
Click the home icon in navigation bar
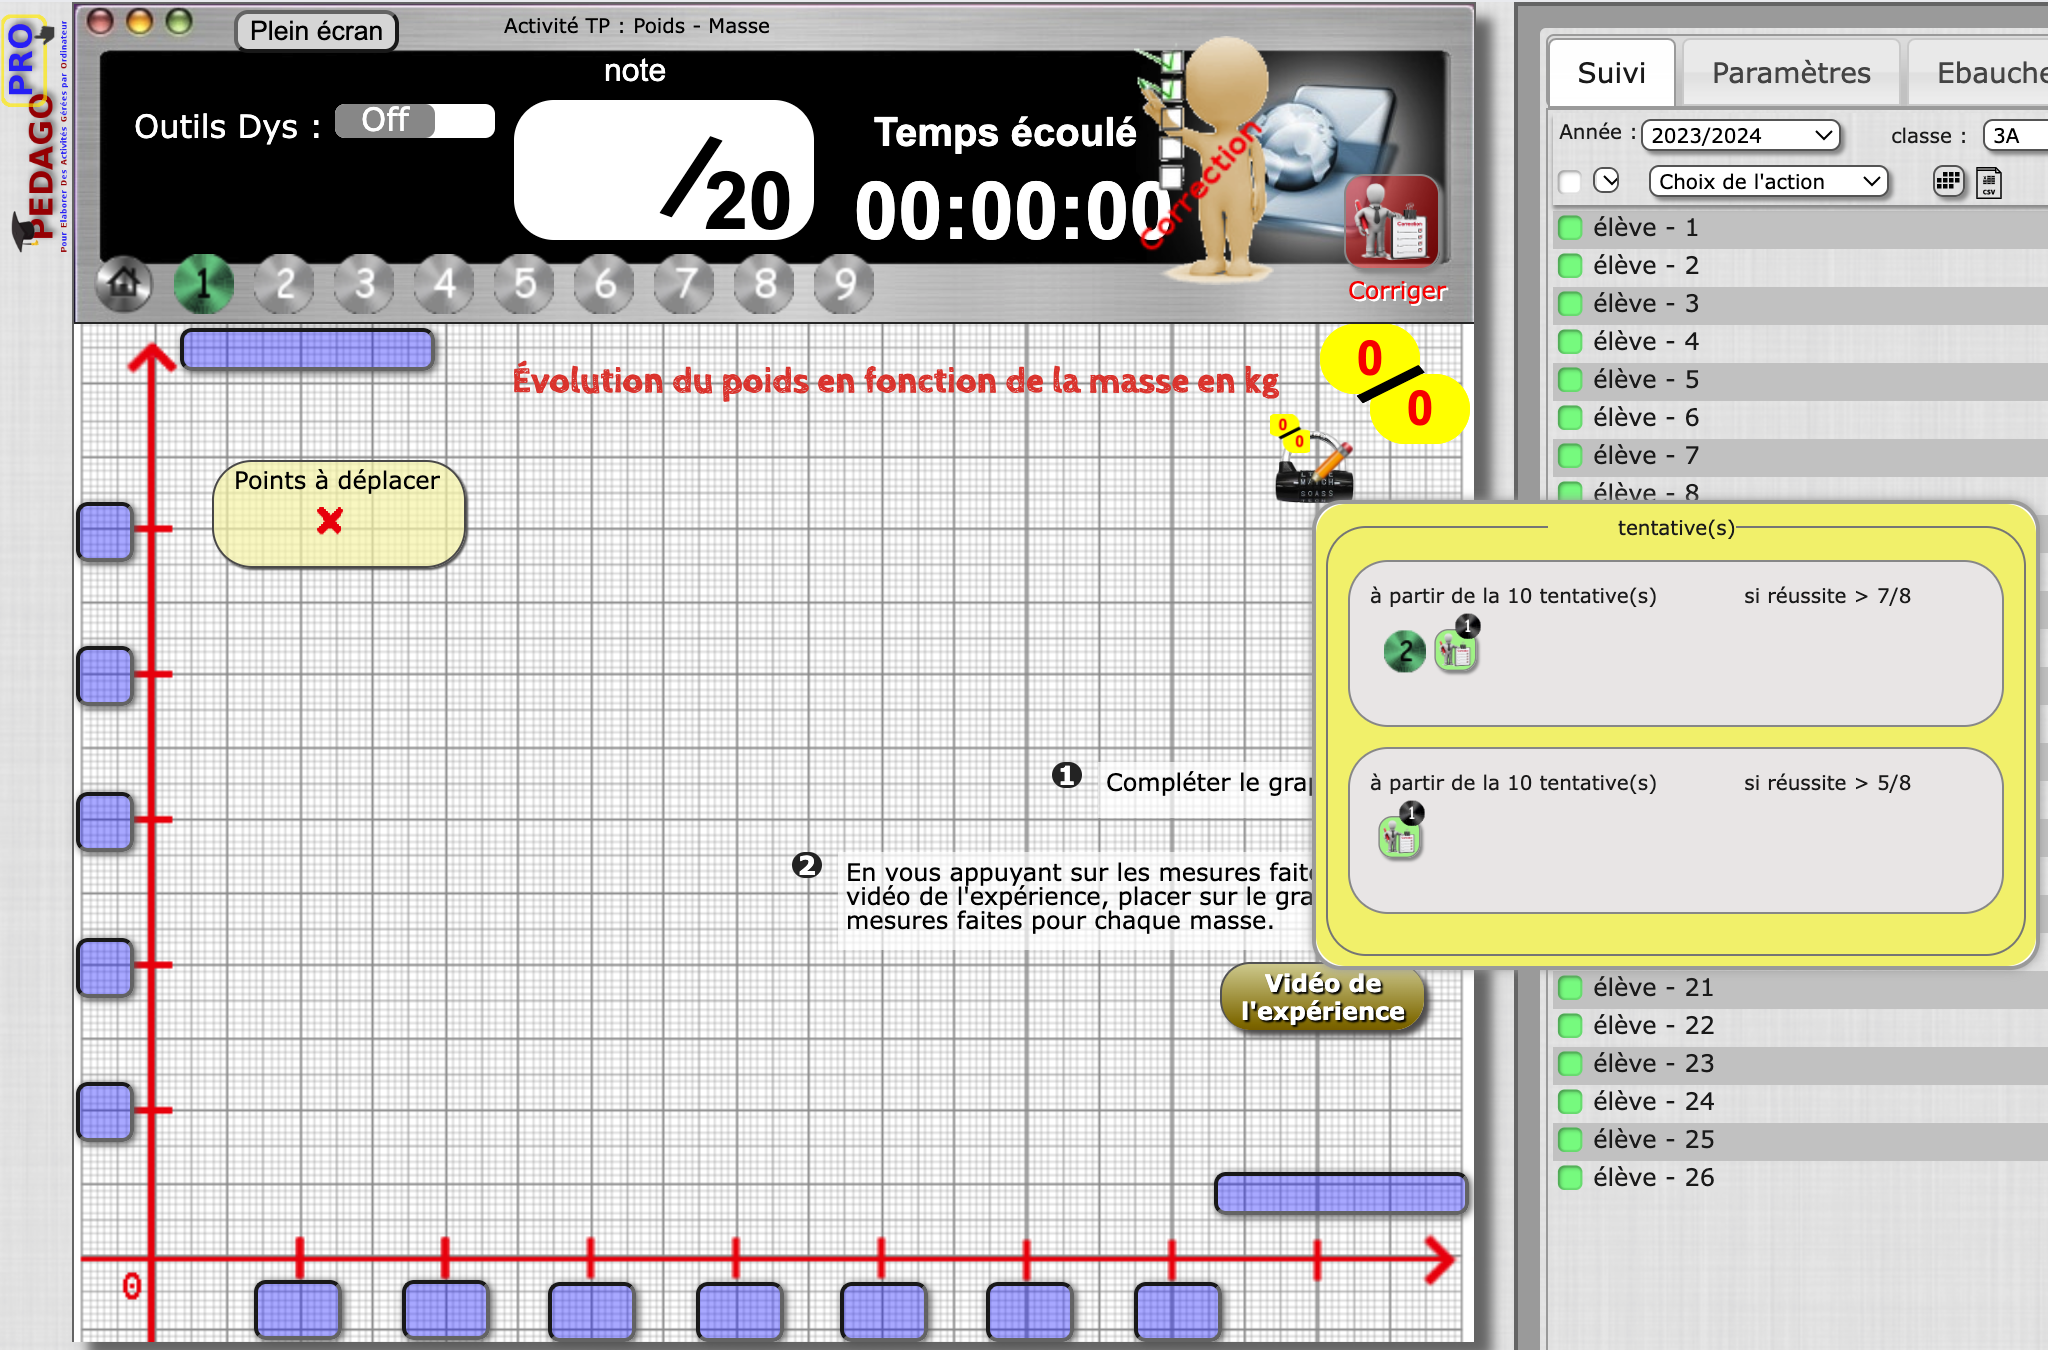(124, 284)
